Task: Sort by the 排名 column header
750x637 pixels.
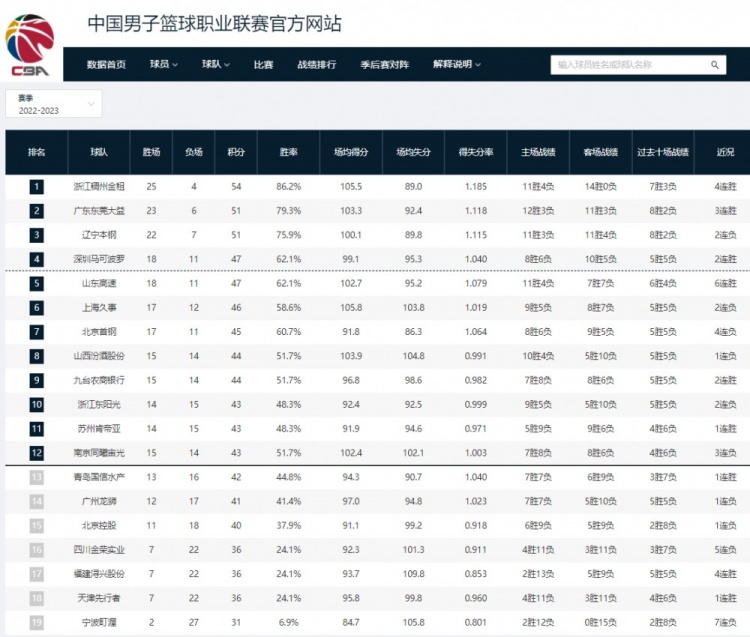Action: pyautogui.click(x=37, y=152)
